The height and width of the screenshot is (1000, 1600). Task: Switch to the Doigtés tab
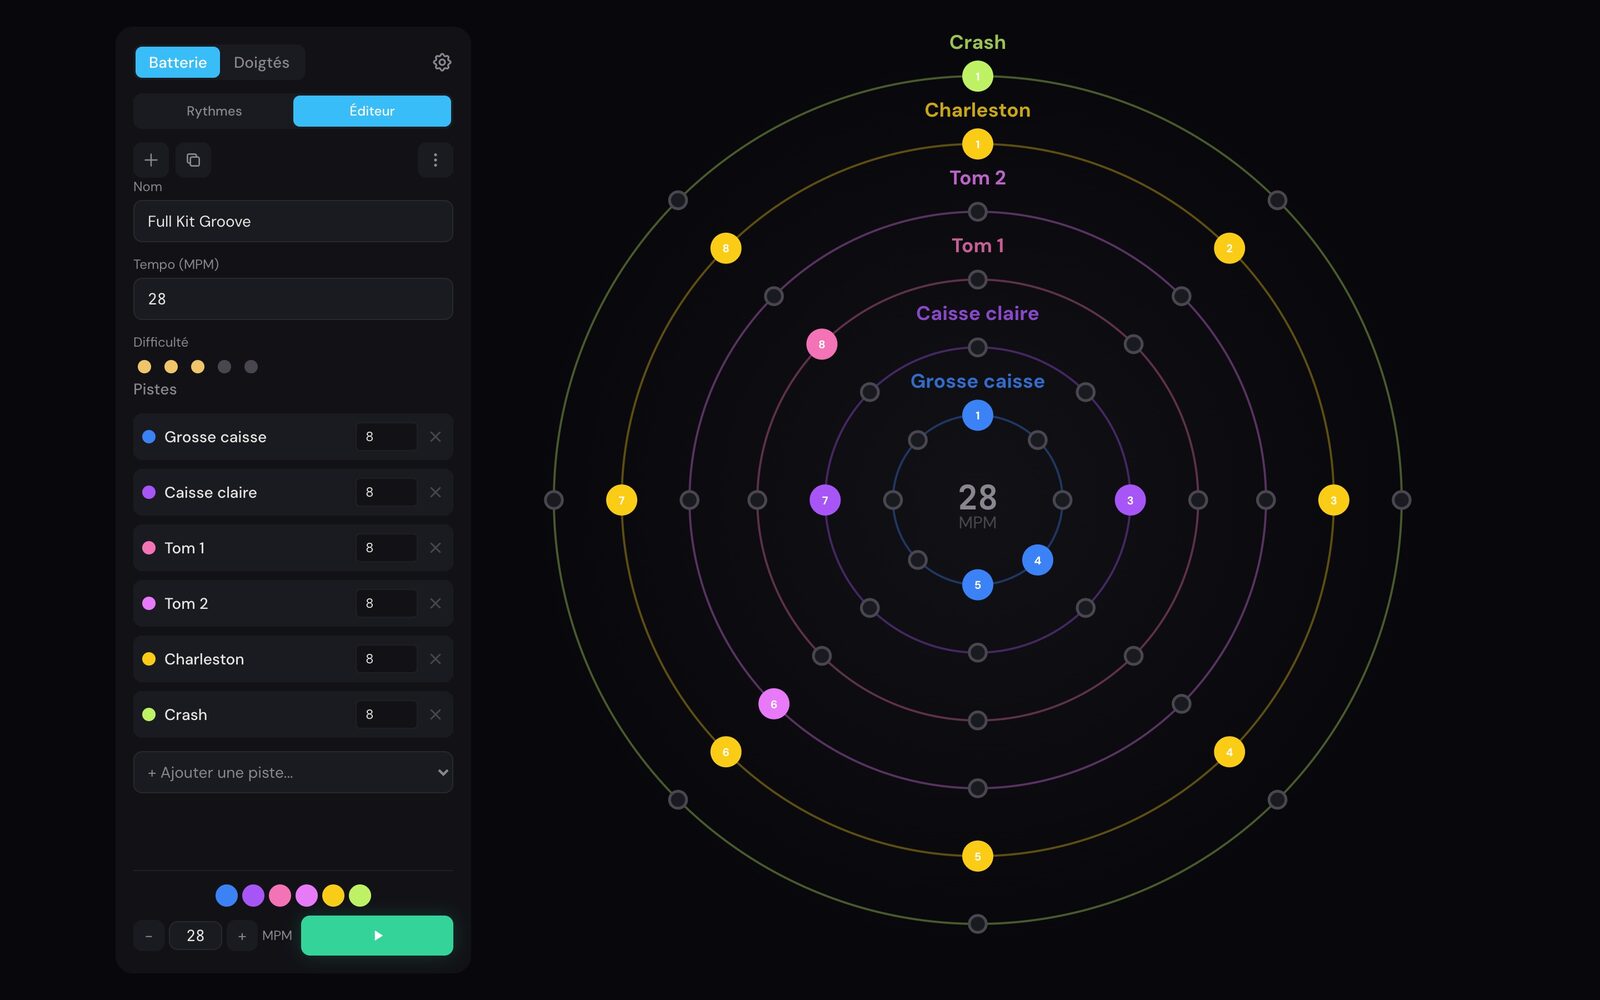coord(261,62)
